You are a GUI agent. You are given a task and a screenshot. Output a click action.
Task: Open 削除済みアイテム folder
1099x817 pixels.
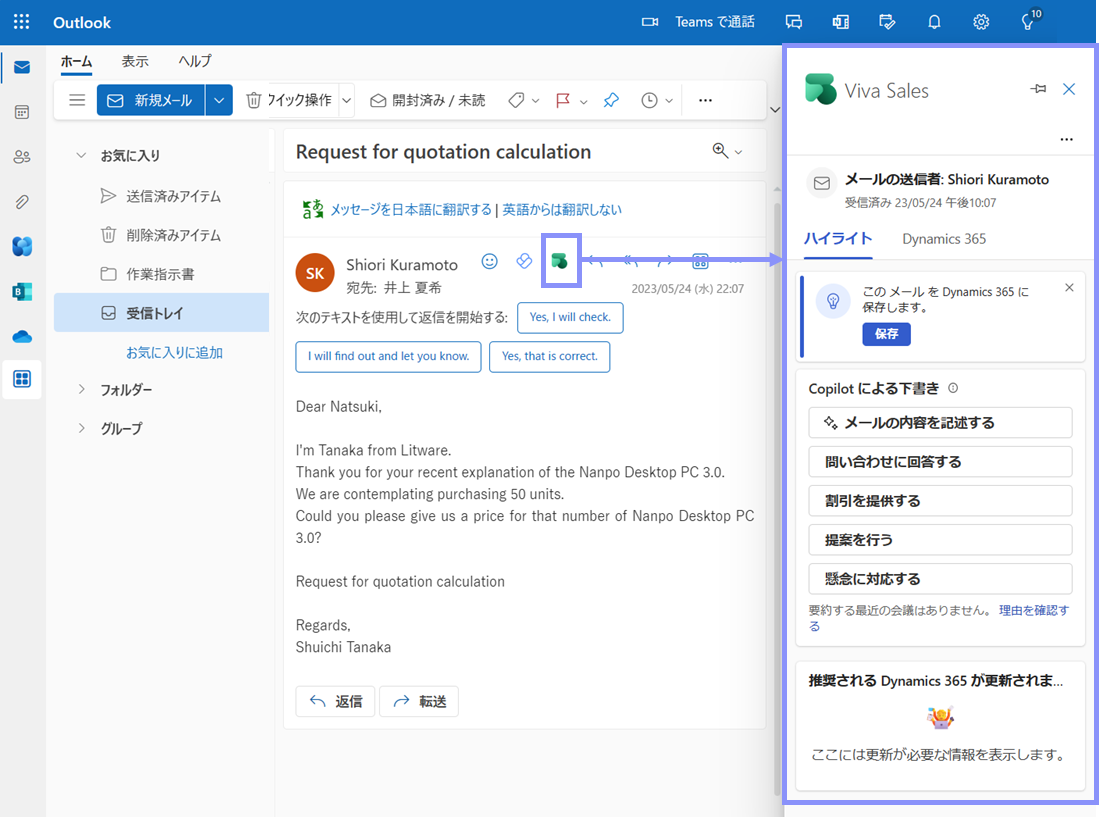[x=162, y=235]
